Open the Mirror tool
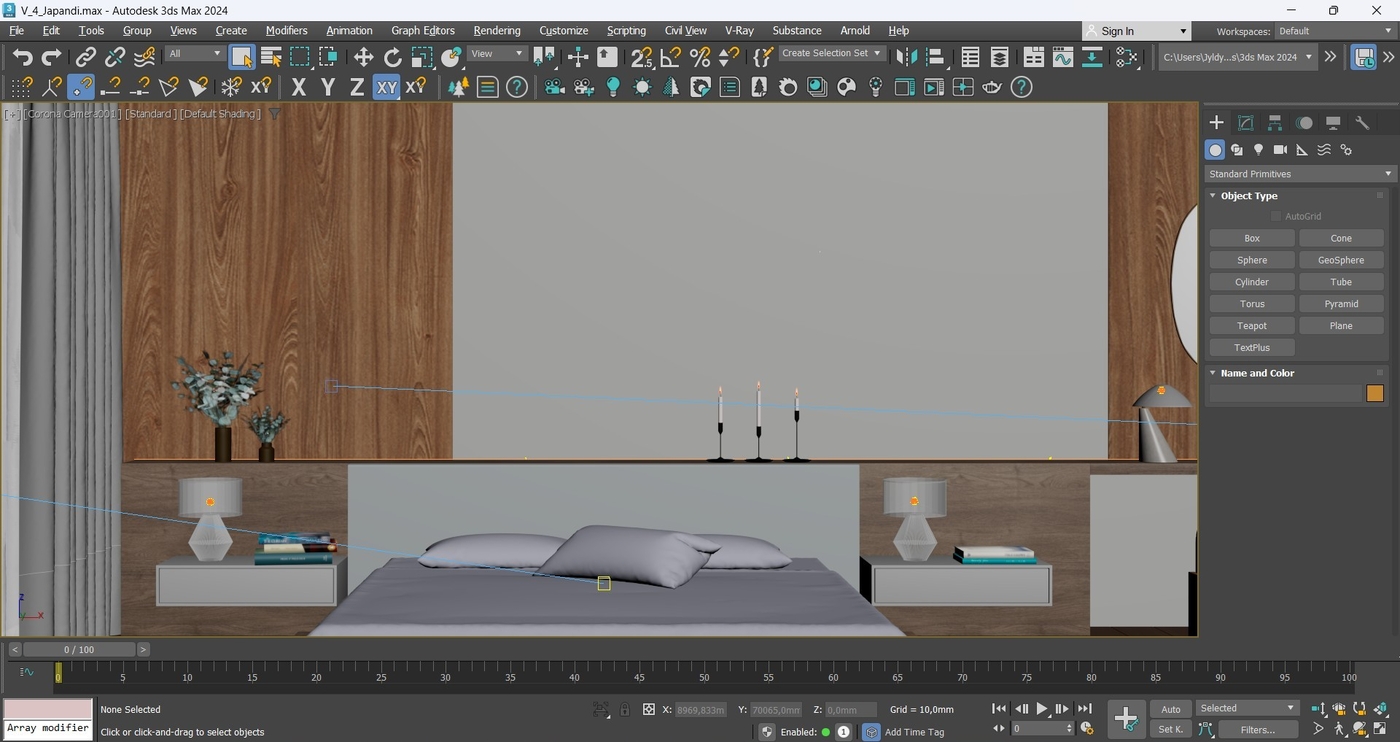This screenshot has width=1400, height=742. (x=906, y=57)
